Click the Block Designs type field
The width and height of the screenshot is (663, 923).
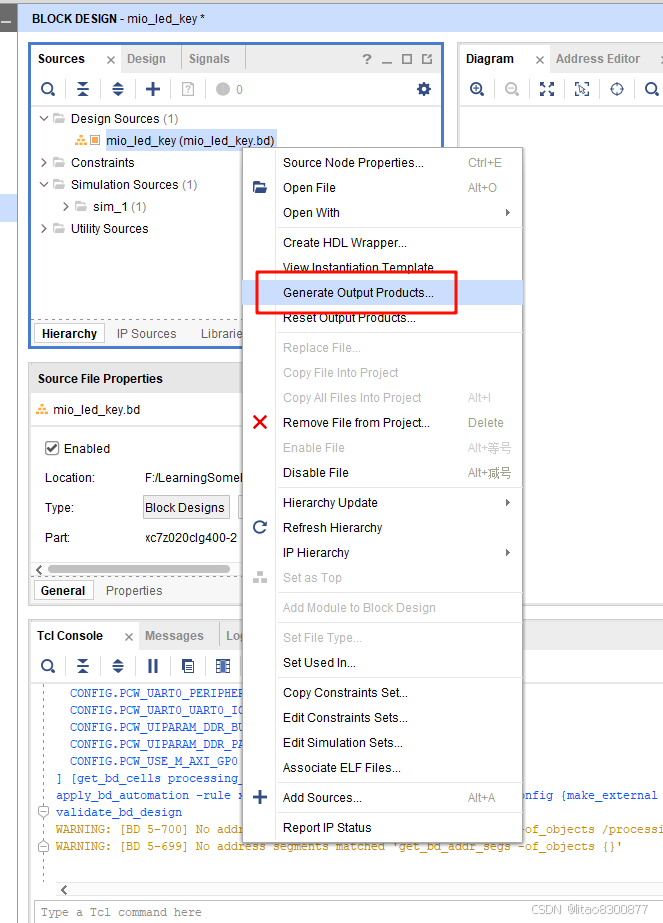pos(186,507)
